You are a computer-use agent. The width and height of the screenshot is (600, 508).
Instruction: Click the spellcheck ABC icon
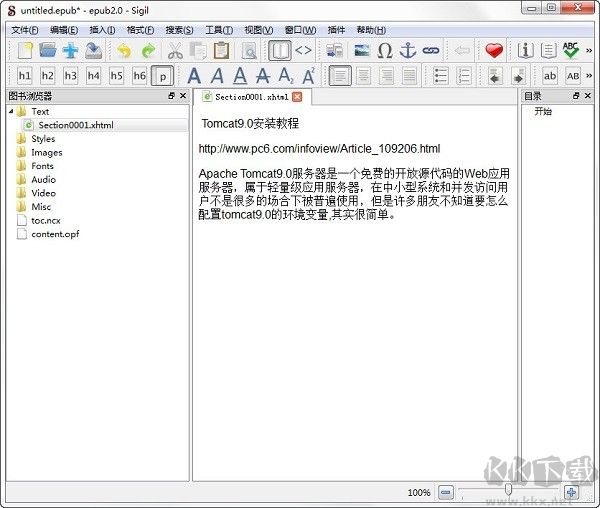click(571, 50)
